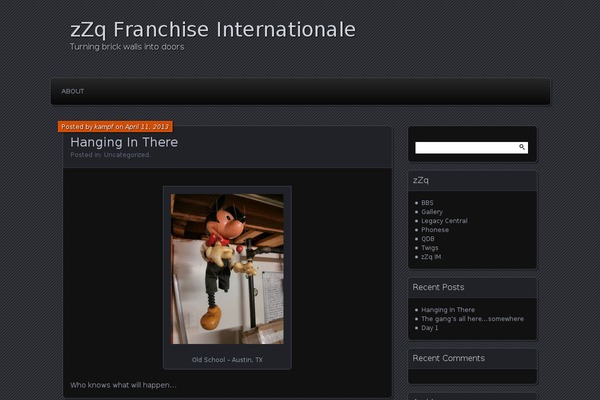Focus the sidebar search field
600x400 pixels.
click(x=471, y=147)
